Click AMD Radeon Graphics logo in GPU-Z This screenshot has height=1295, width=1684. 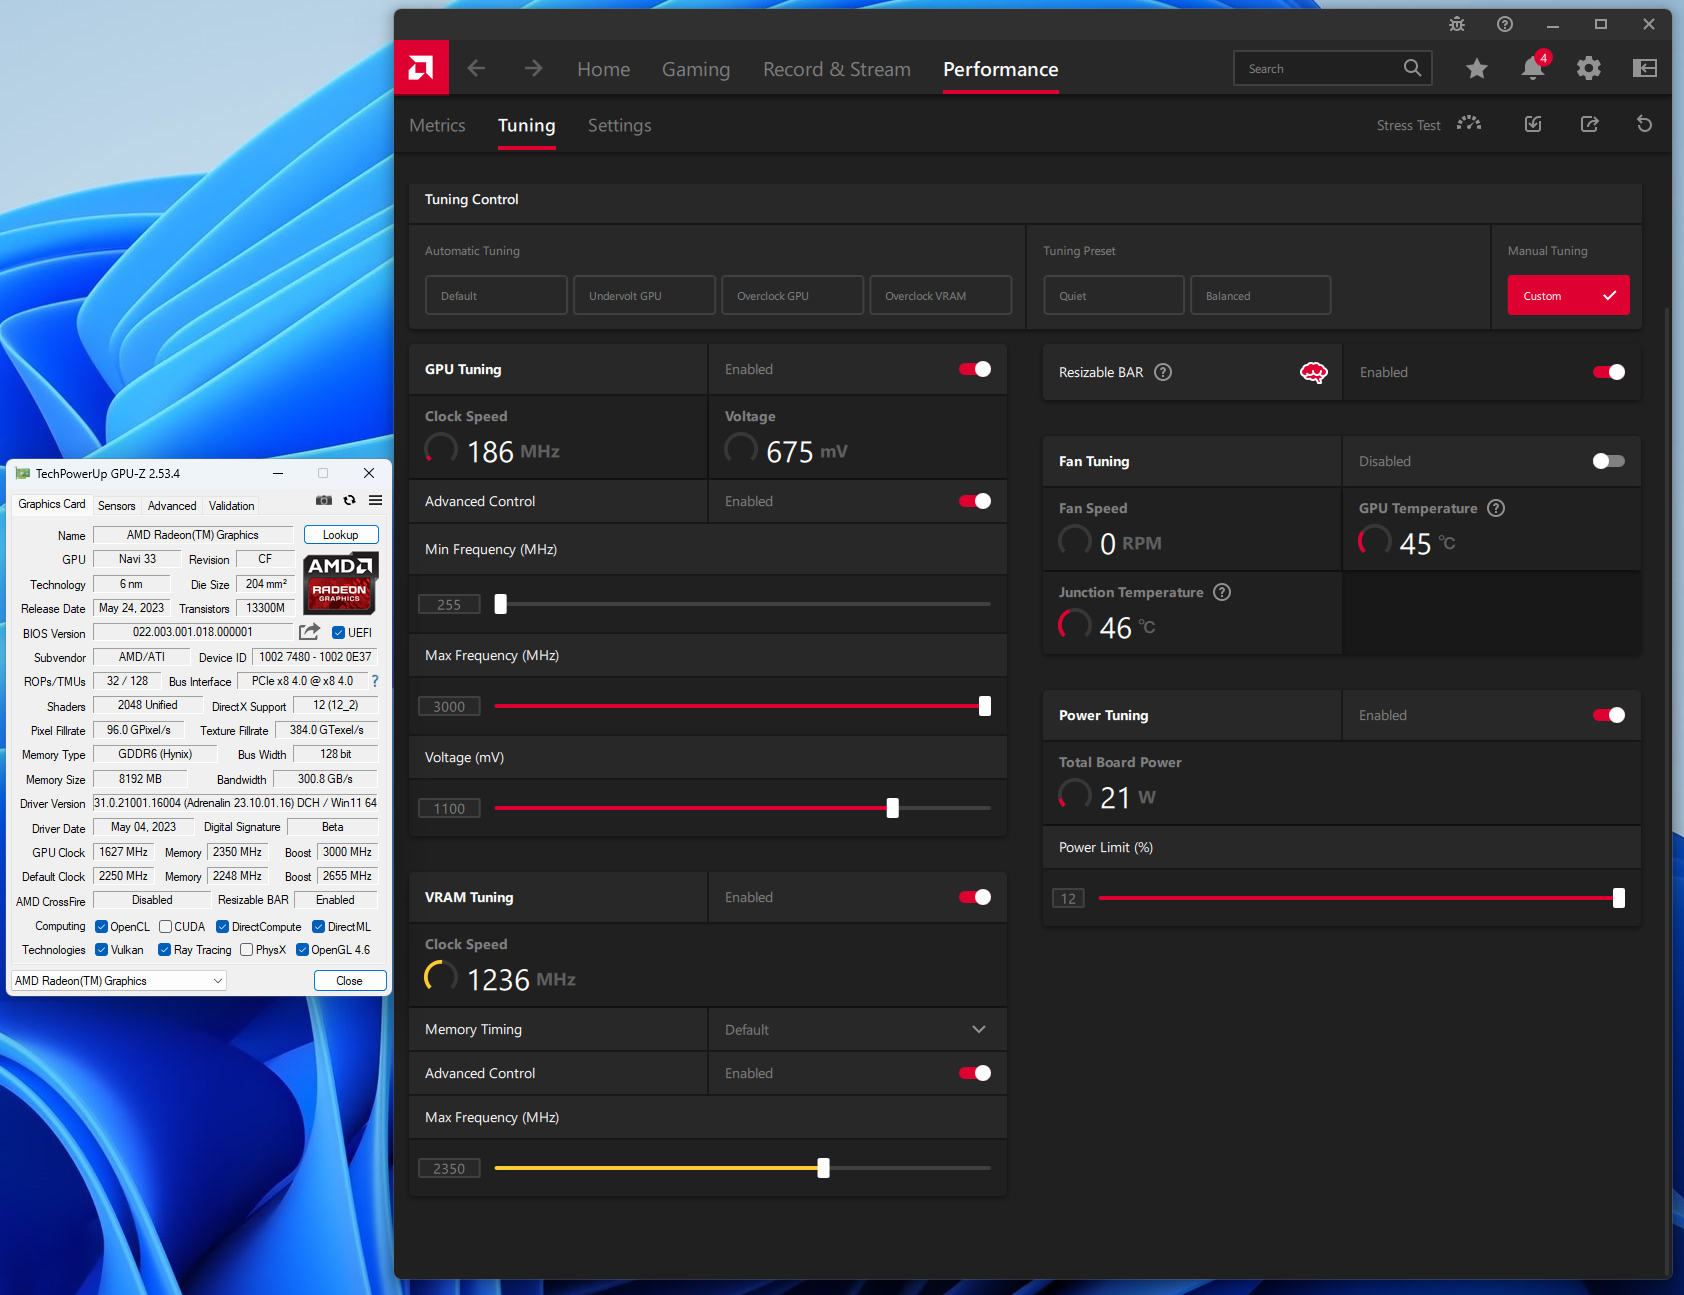(x=340, y=583)
